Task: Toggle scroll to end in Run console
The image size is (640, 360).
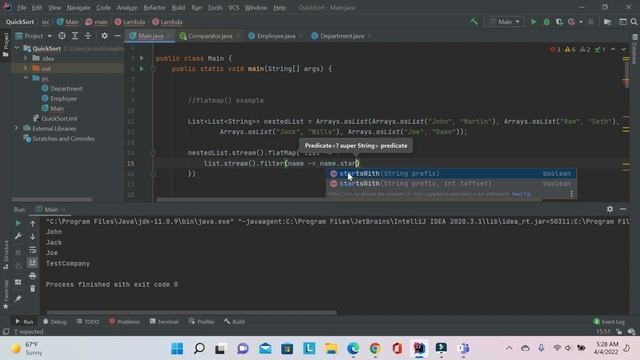Action: point(33,262)
